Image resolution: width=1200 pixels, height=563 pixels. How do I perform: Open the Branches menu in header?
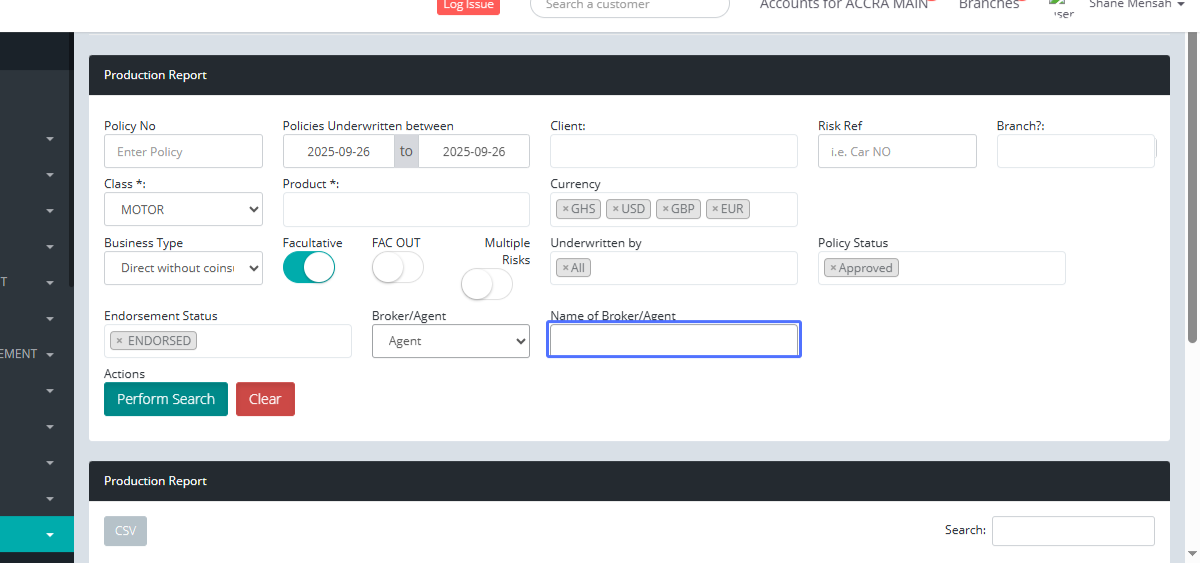pos(990,5)
